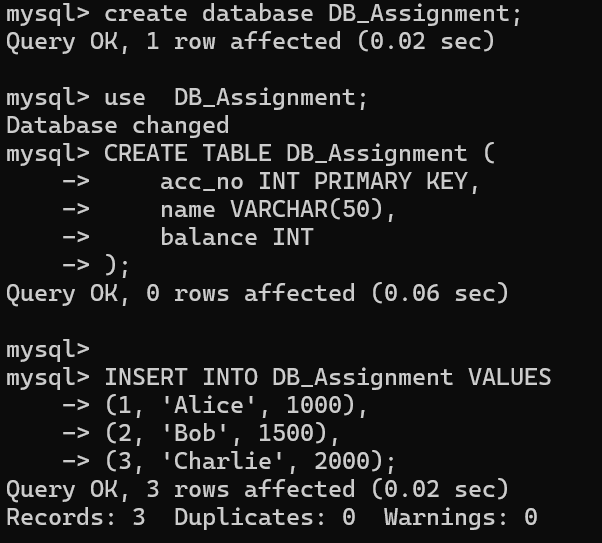Screen dimensions: 602x543
Task: Click 'acc_no INT PRIMARY KEY,' text
Action: (320, 182)
